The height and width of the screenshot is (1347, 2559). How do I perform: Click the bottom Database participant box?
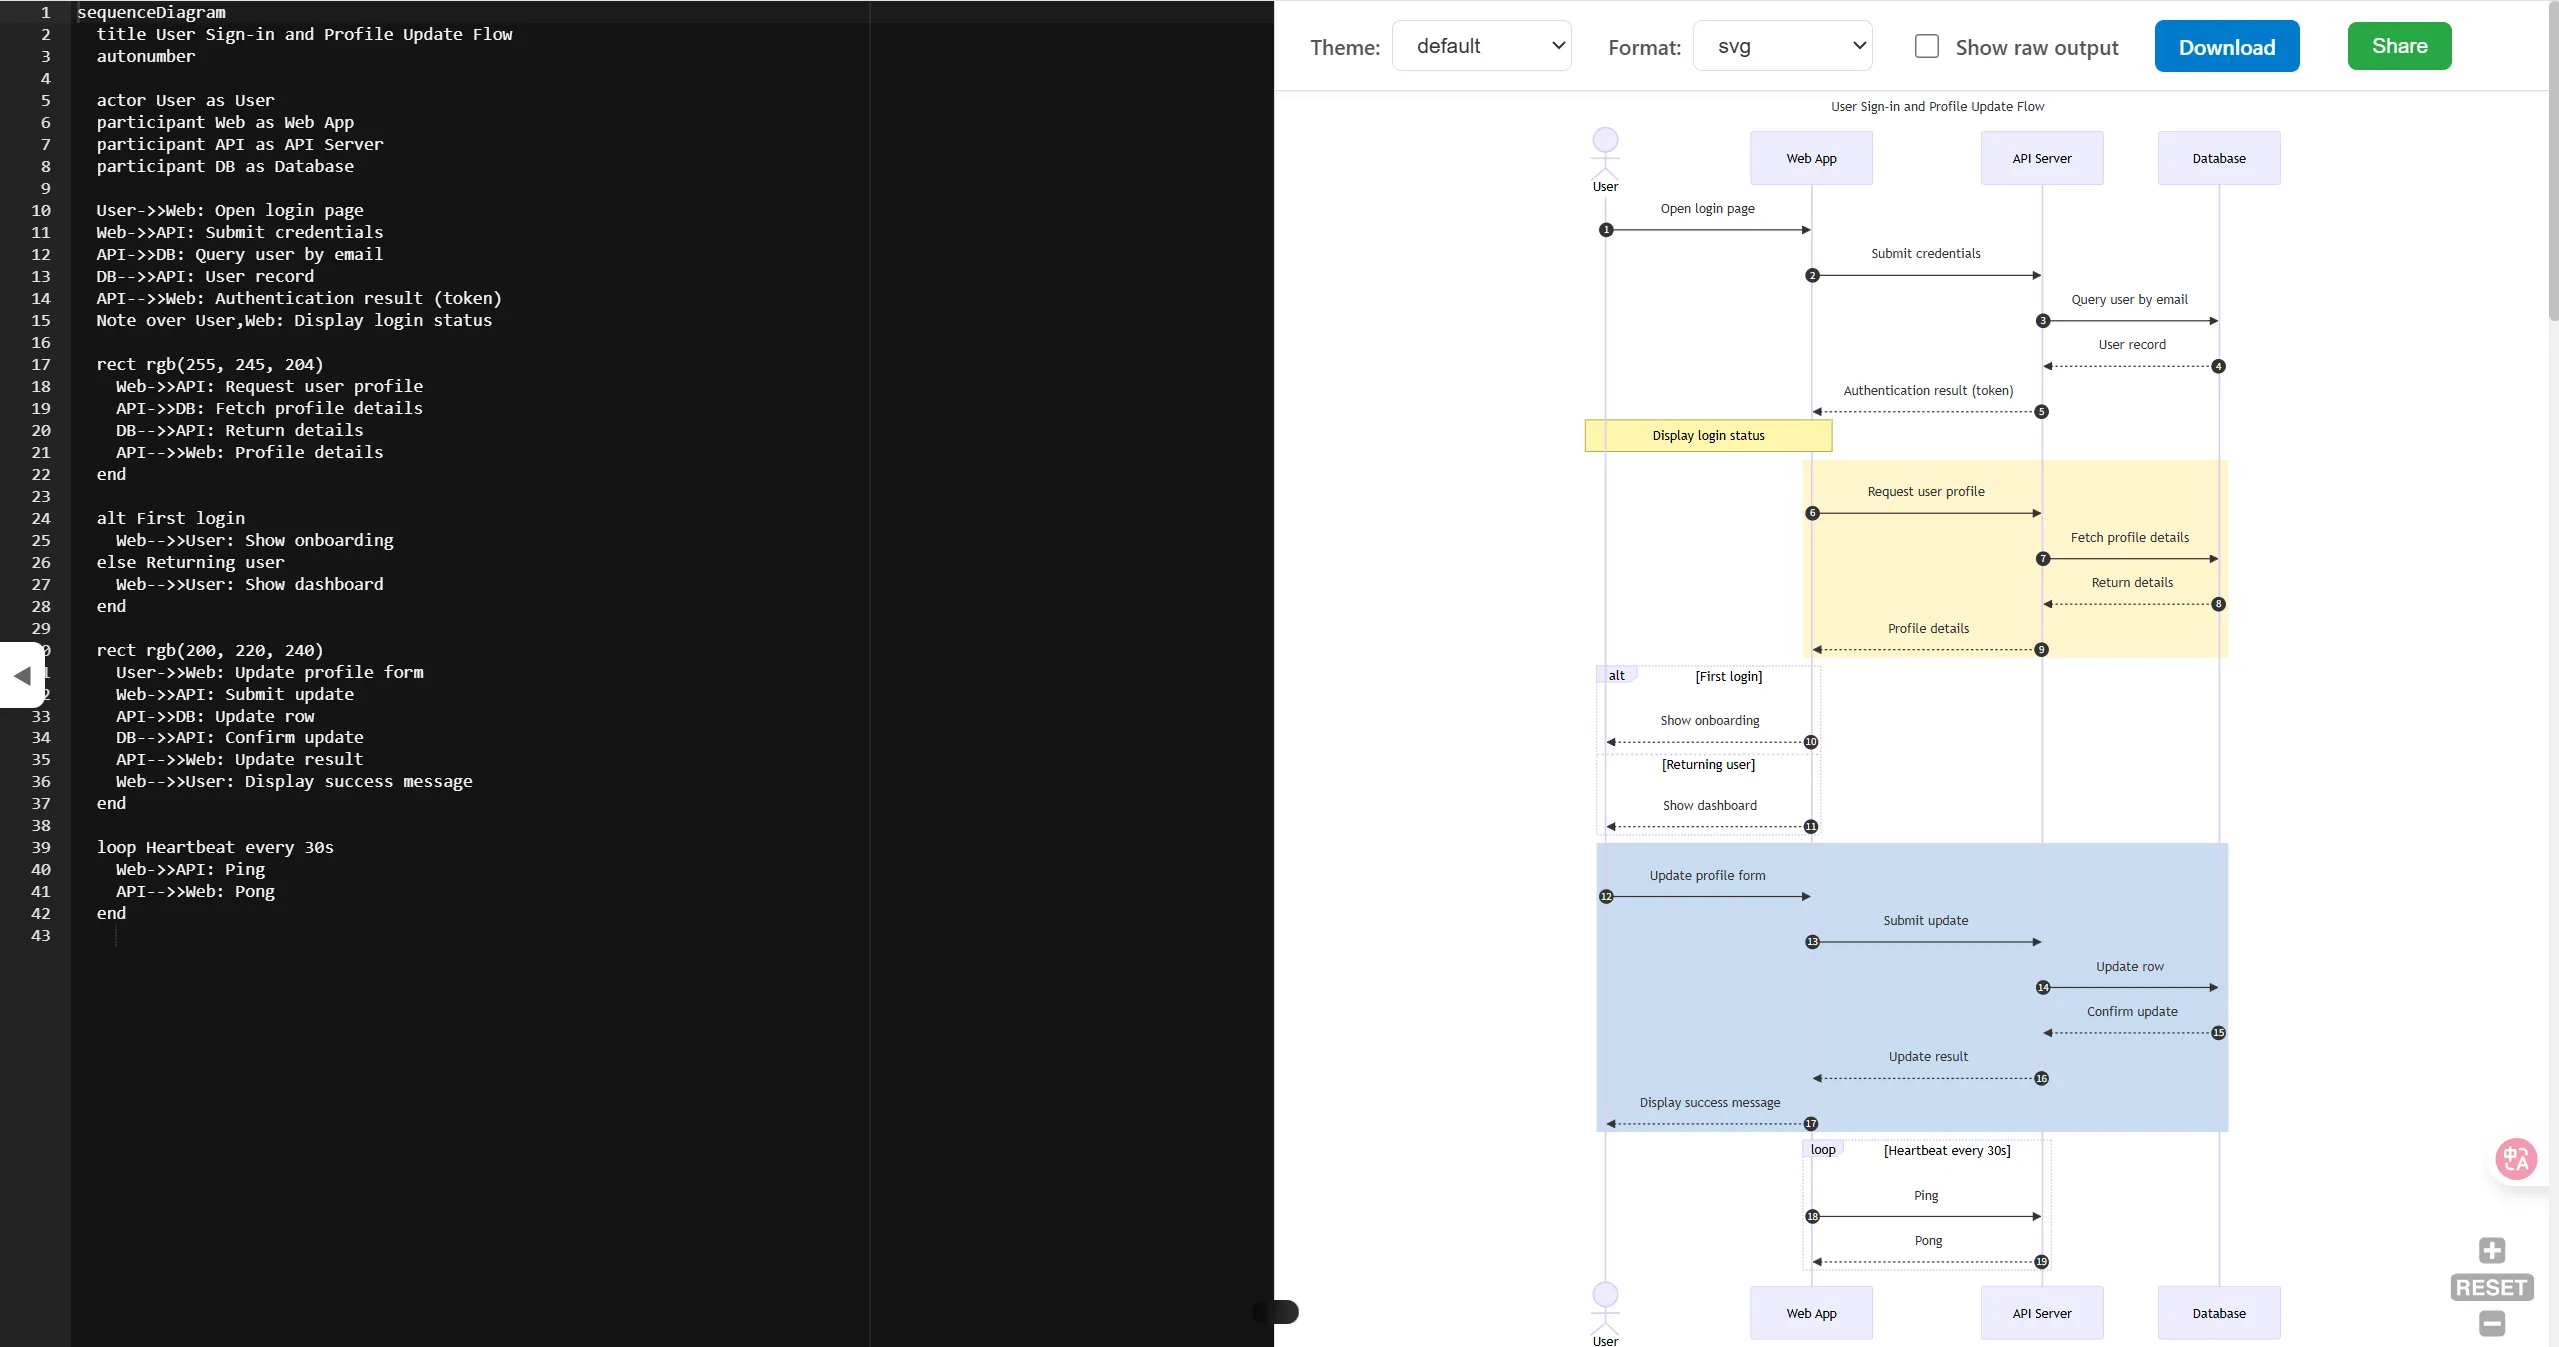coord(2218,1313)
